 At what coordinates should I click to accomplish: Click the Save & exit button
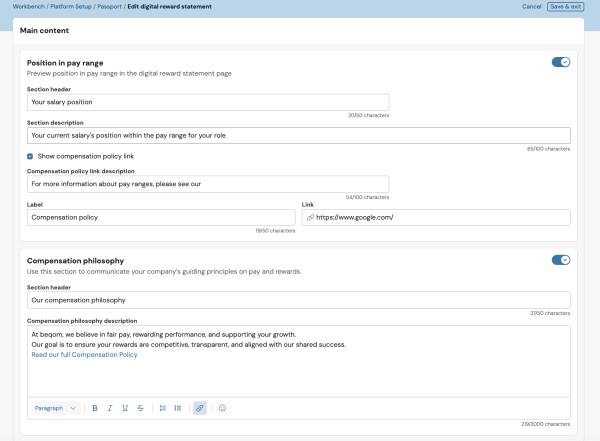coord(565,7)
